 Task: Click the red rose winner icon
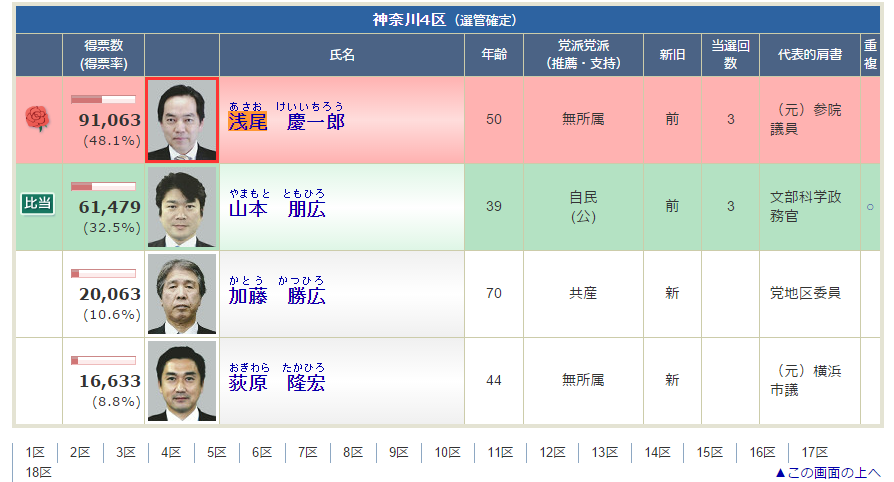pyautogui.click(x=36, y=119)
